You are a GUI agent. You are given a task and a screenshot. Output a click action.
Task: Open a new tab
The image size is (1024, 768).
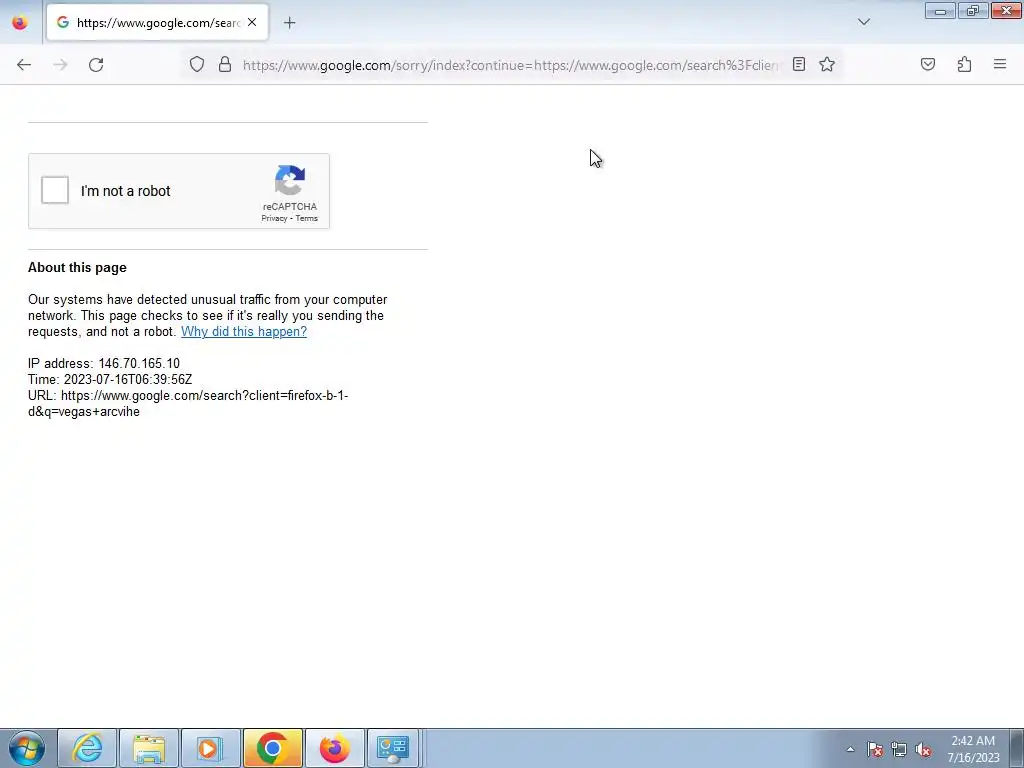tap(289, 23)
